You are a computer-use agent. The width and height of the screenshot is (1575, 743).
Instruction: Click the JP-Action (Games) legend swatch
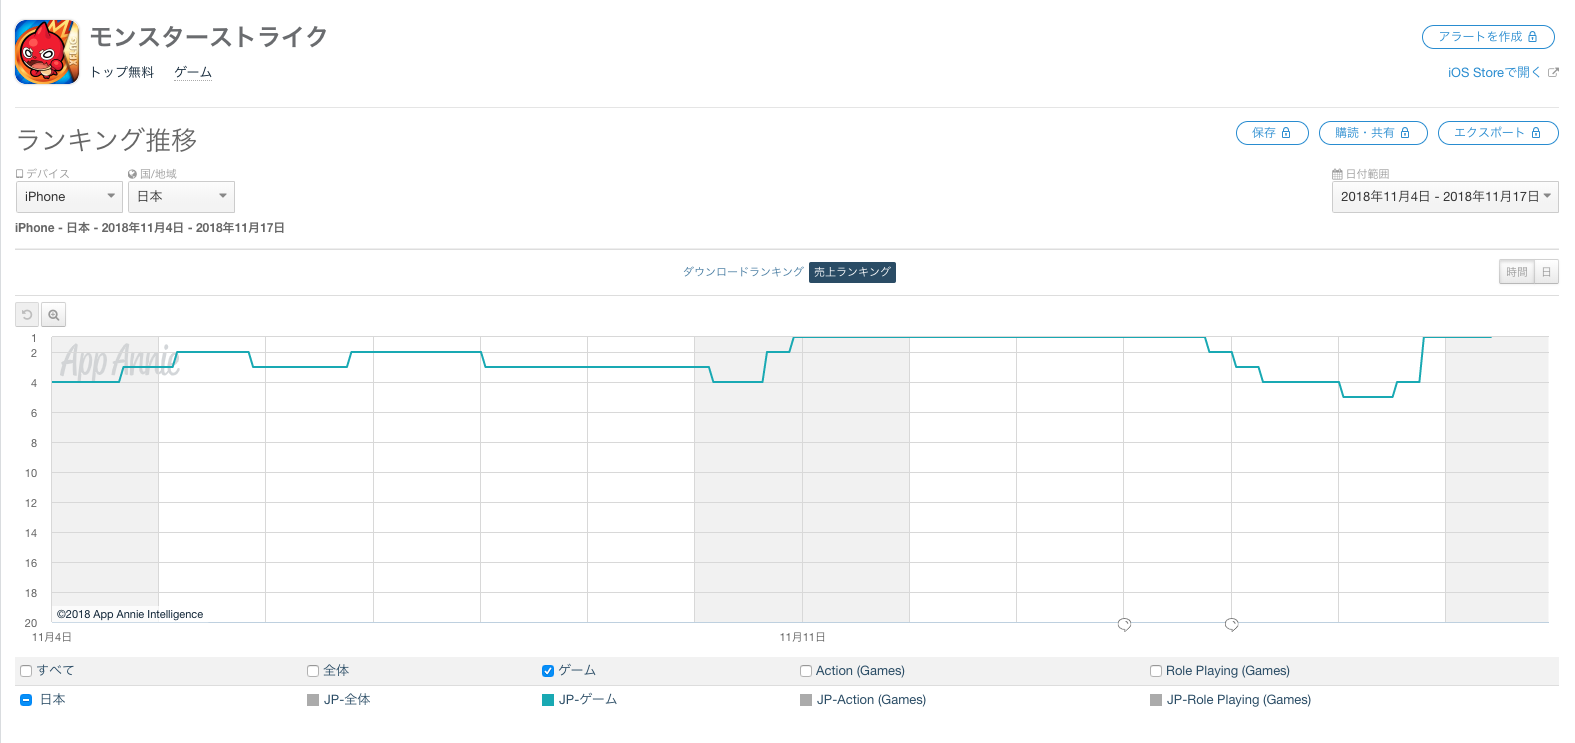click(806, 700)
